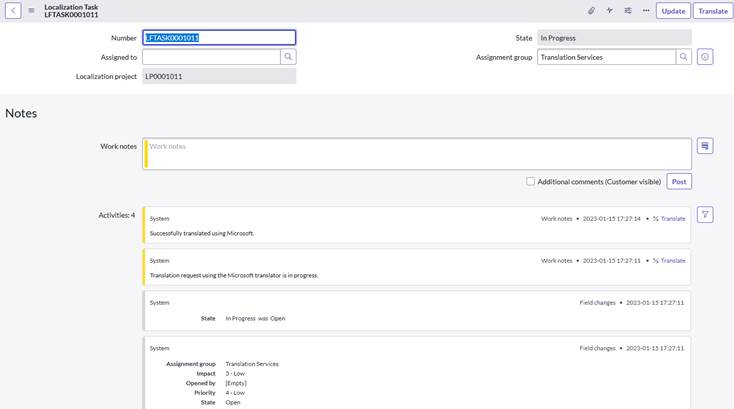Click into the Work notes text area

pyautogui.click(x=418, y=154)
